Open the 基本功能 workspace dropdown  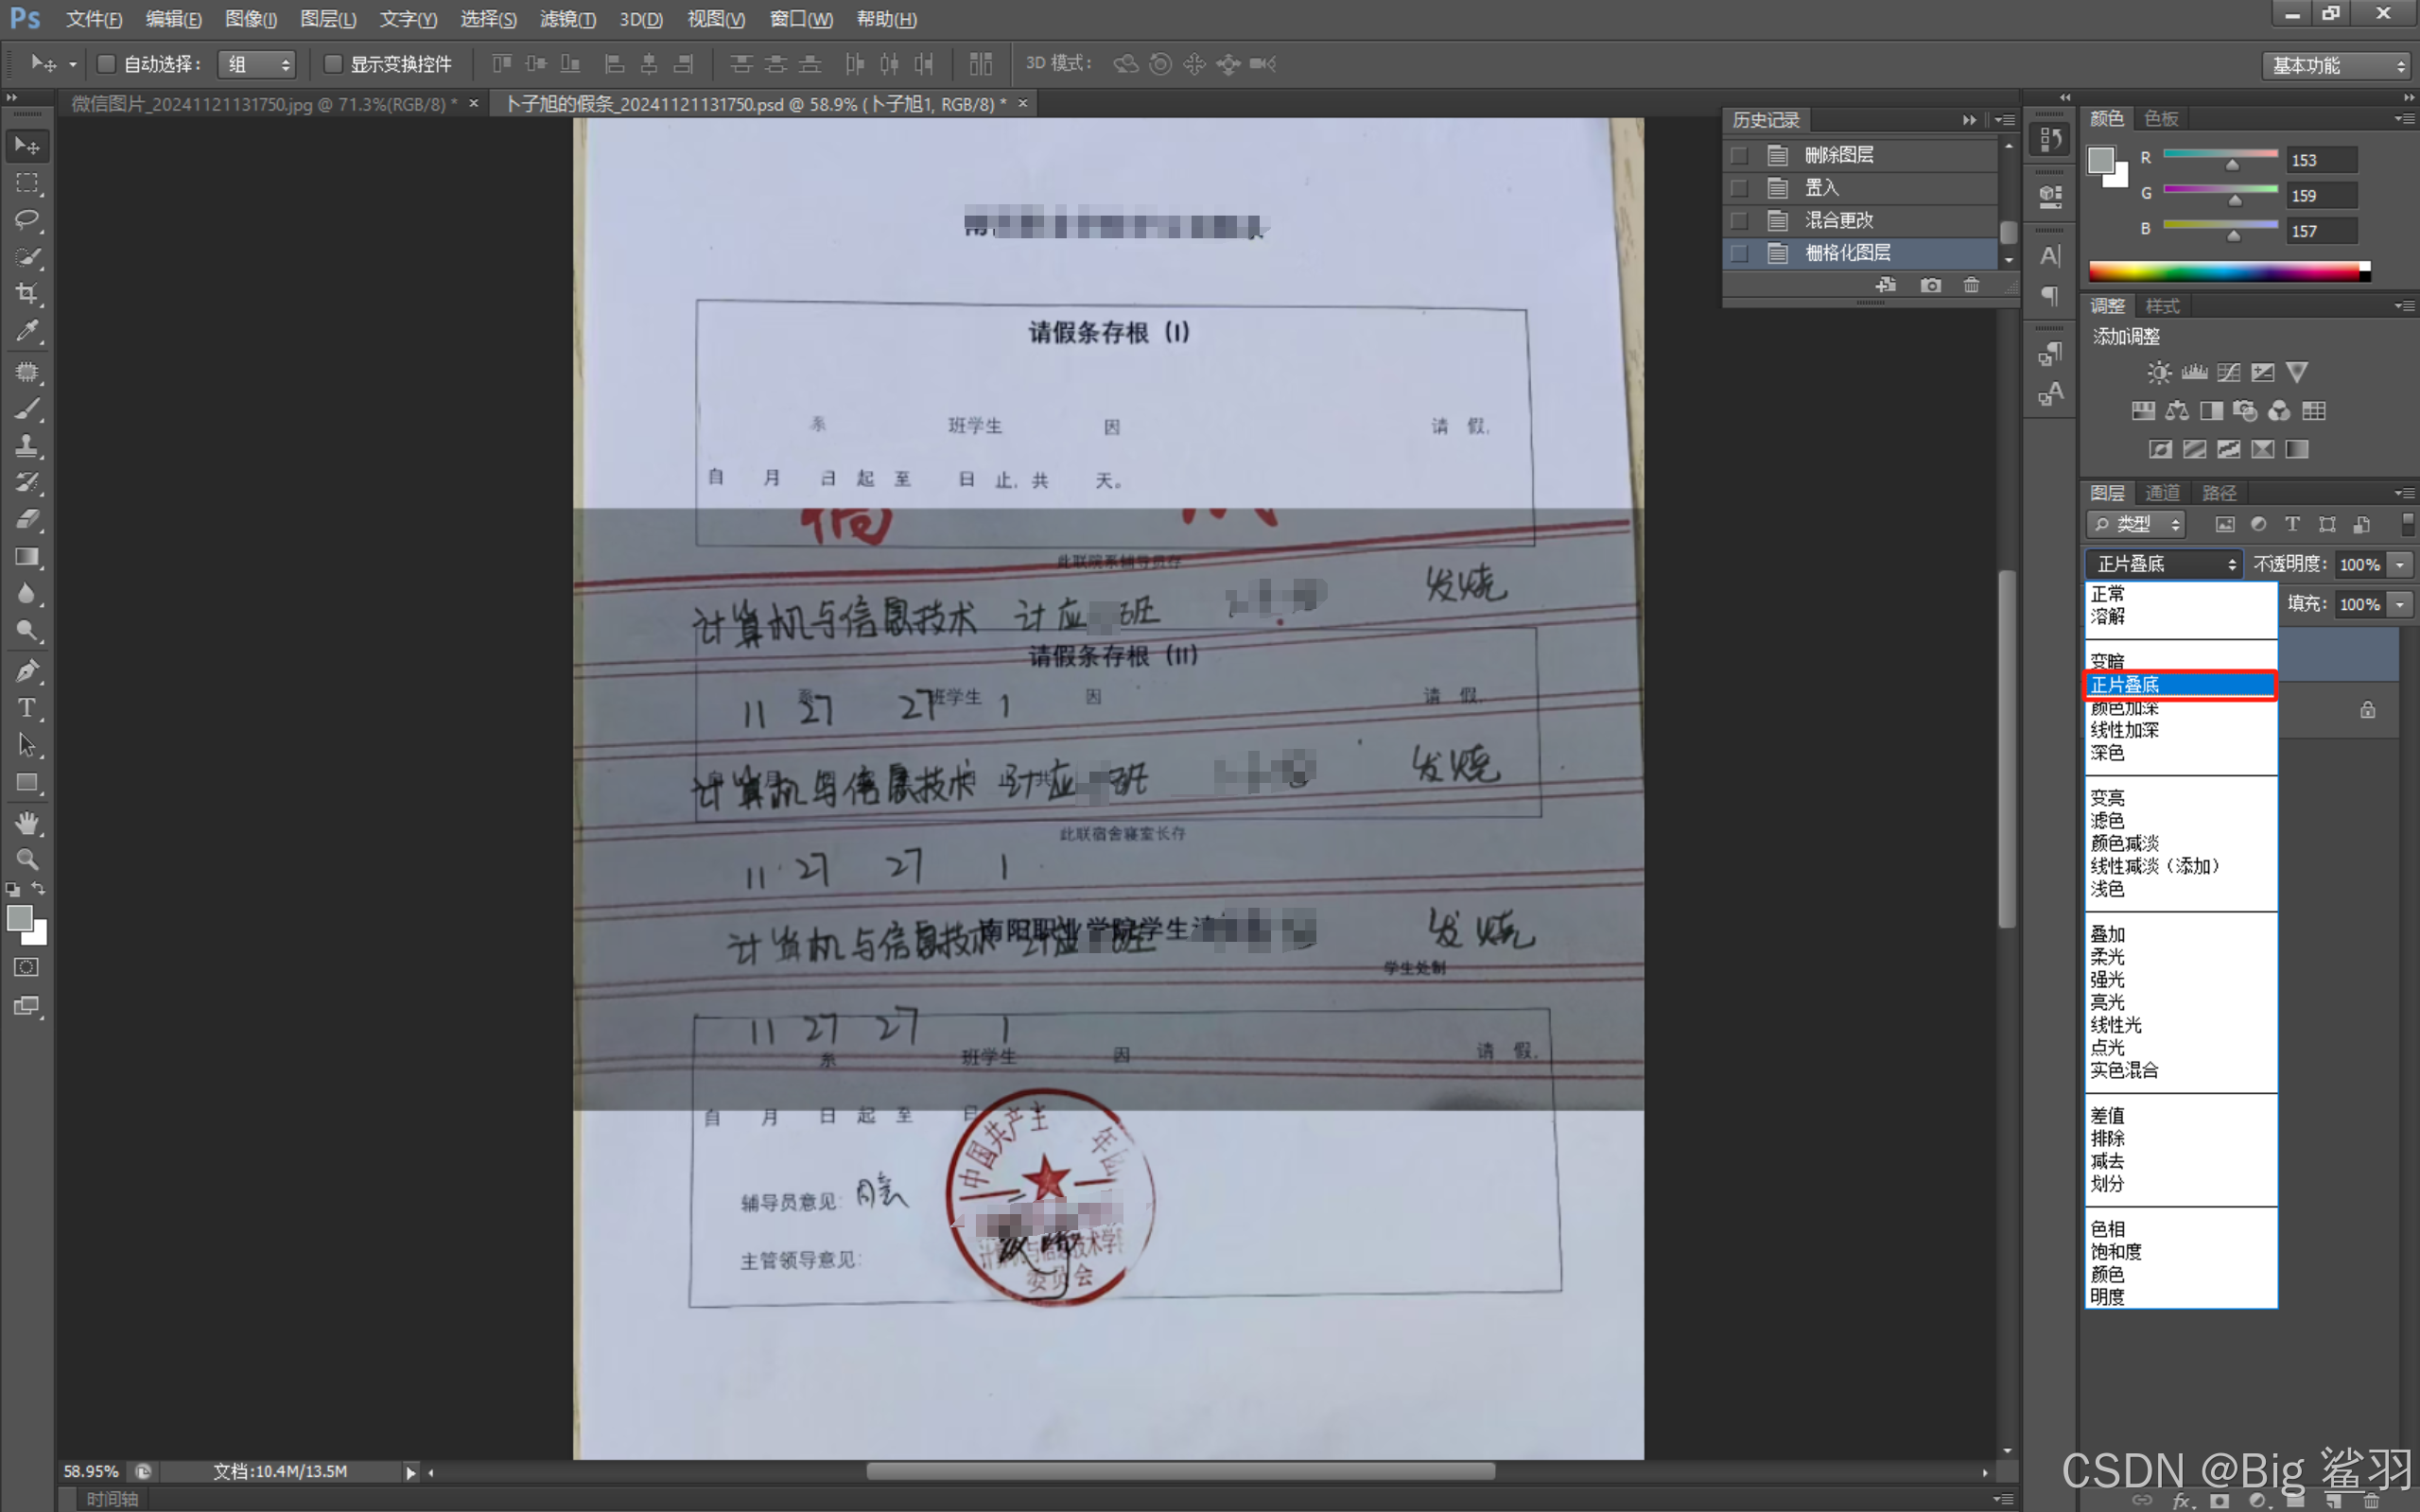(x=2336, y=66)
